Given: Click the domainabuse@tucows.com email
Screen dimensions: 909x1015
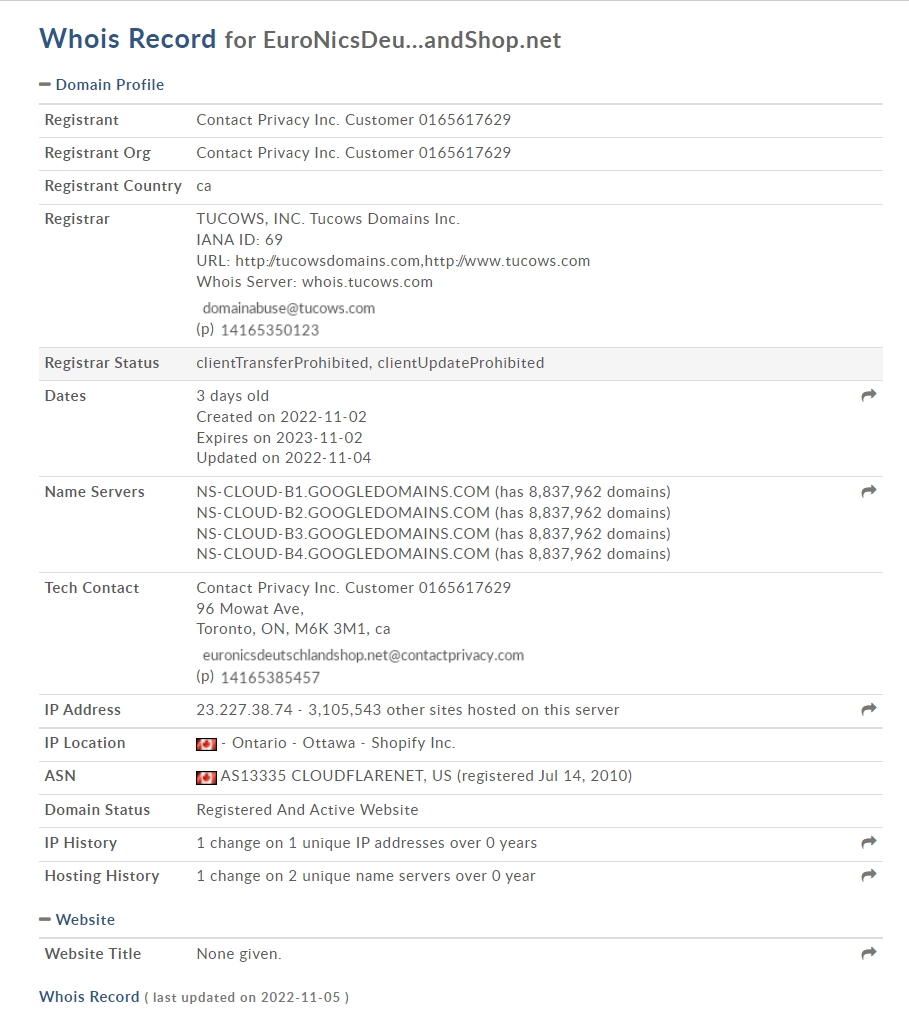Looking at the screenshot, I should (289, 308).
